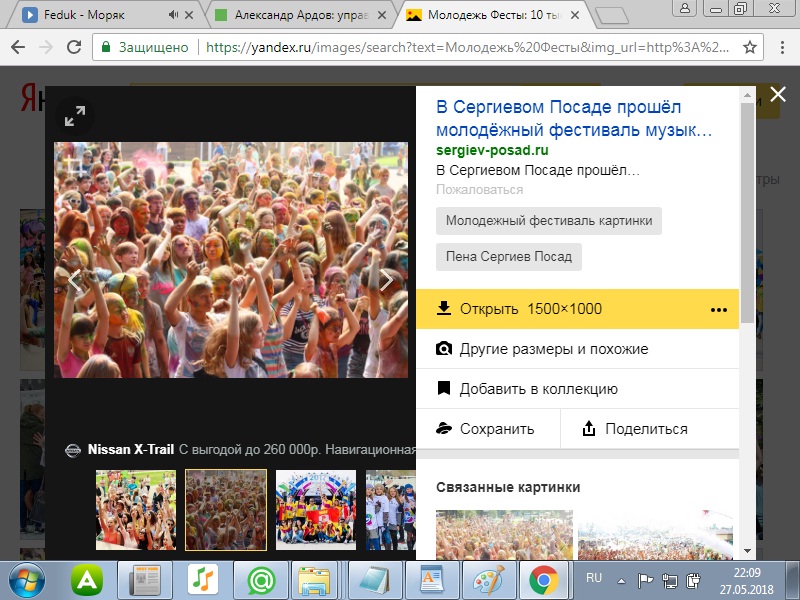Open more options next to 1500×1000

click(719, 309)
